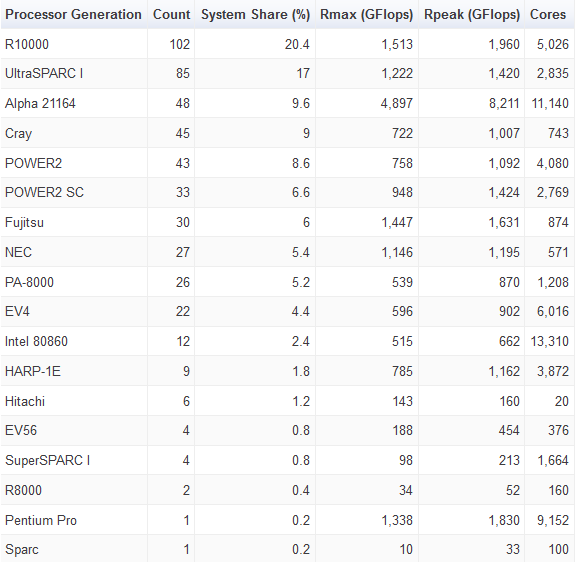
Task: Select the UltraSPARC I row label
Action: click(x=44, y=73)
